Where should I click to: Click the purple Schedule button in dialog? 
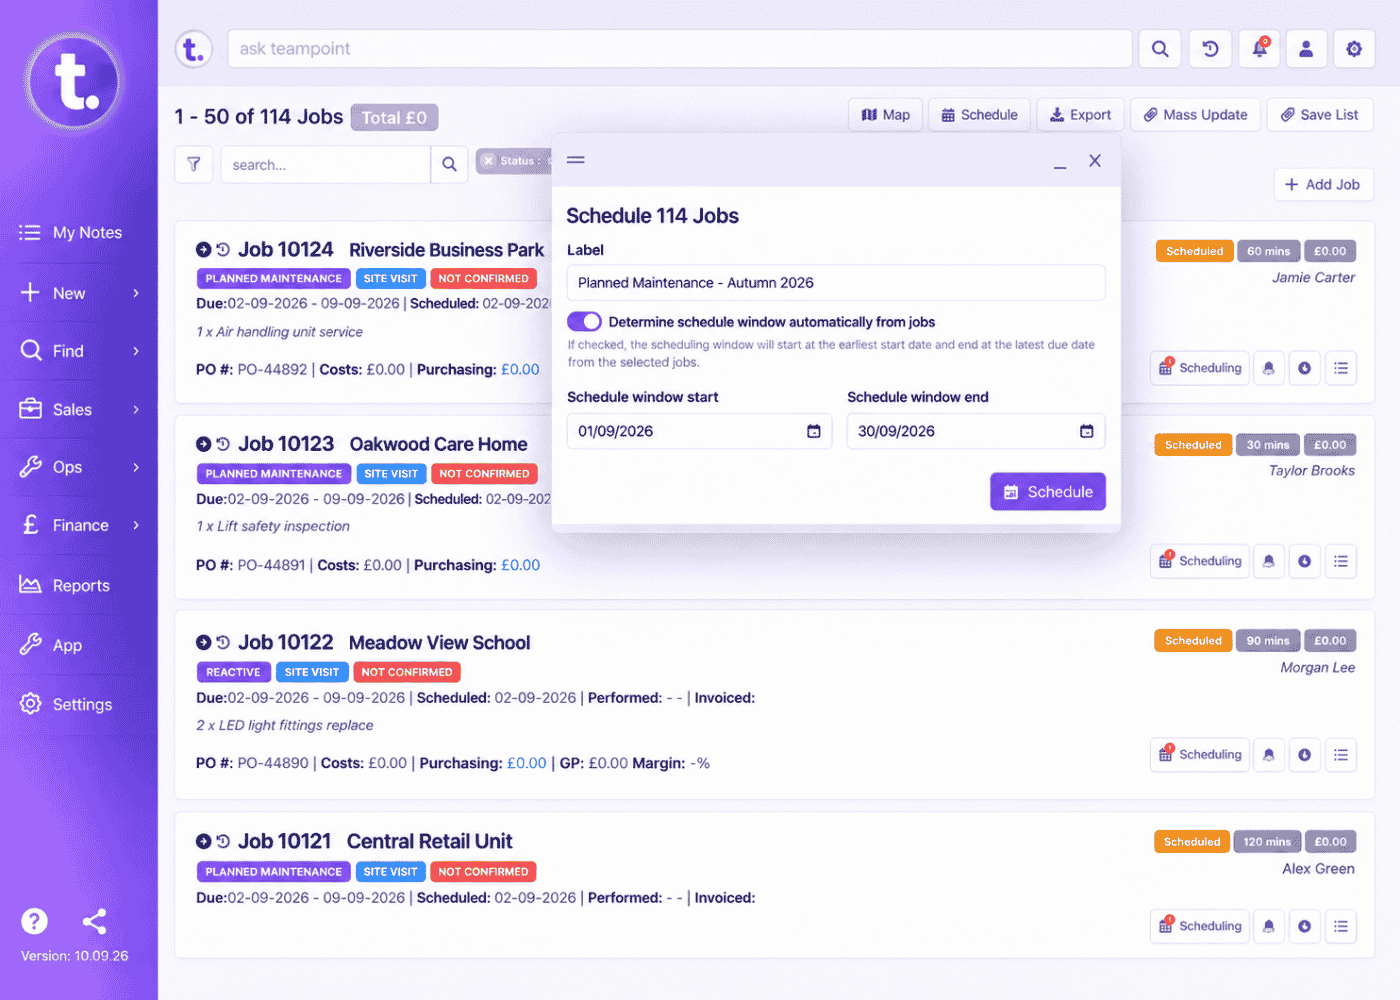click(x=1048, y=492)
